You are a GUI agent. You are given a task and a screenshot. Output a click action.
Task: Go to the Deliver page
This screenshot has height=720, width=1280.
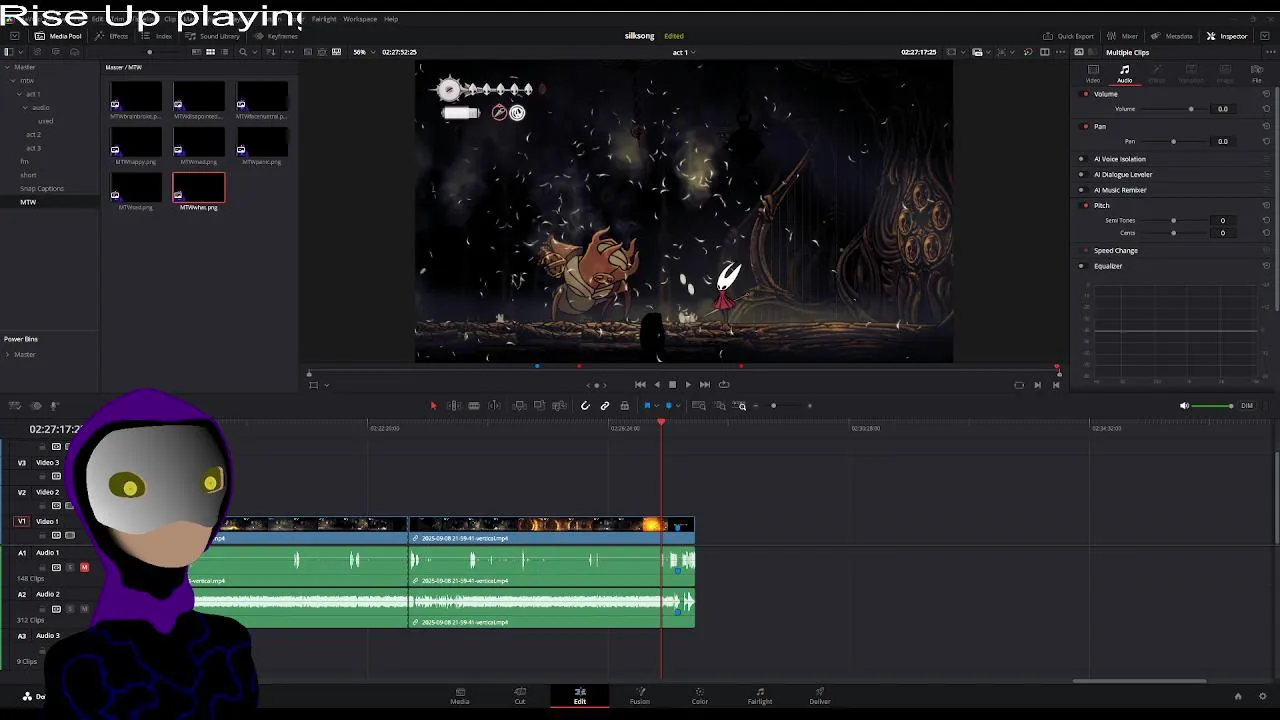(820, 695)
